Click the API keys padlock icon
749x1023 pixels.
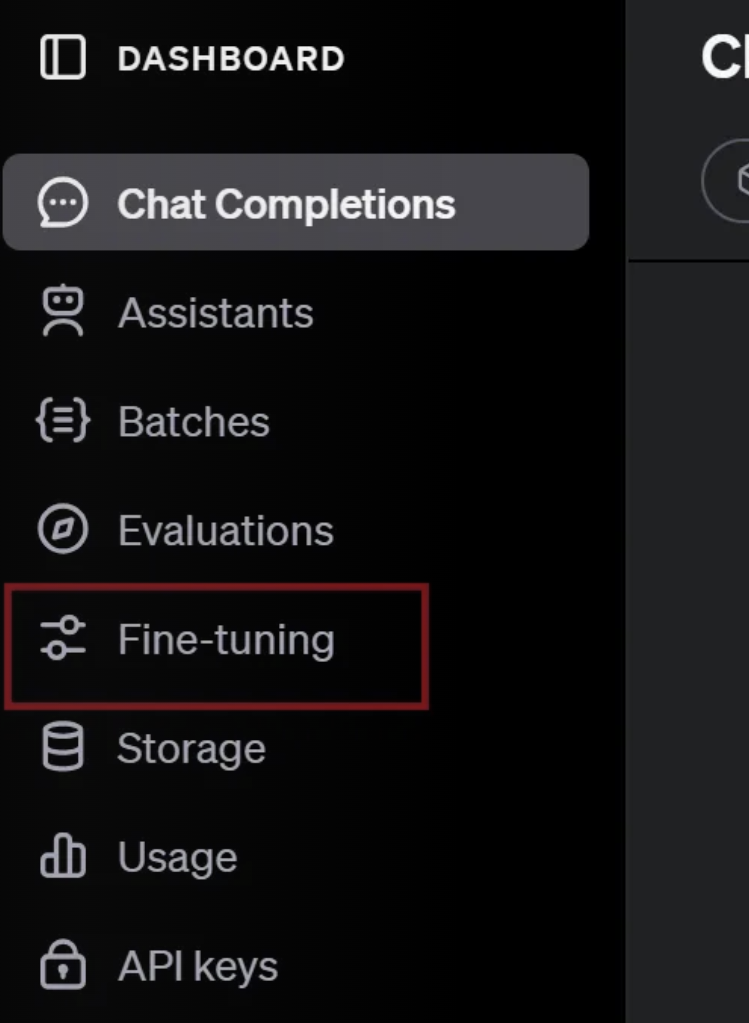click(63, 964)
